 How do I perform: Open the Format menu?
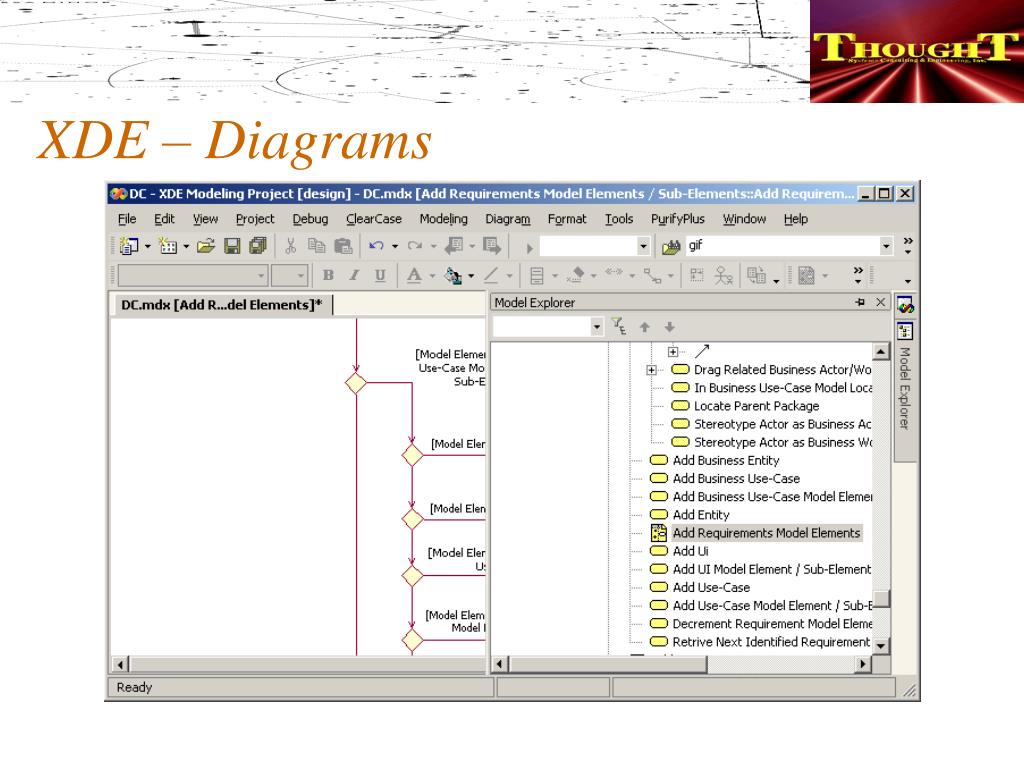click(567, 219)
